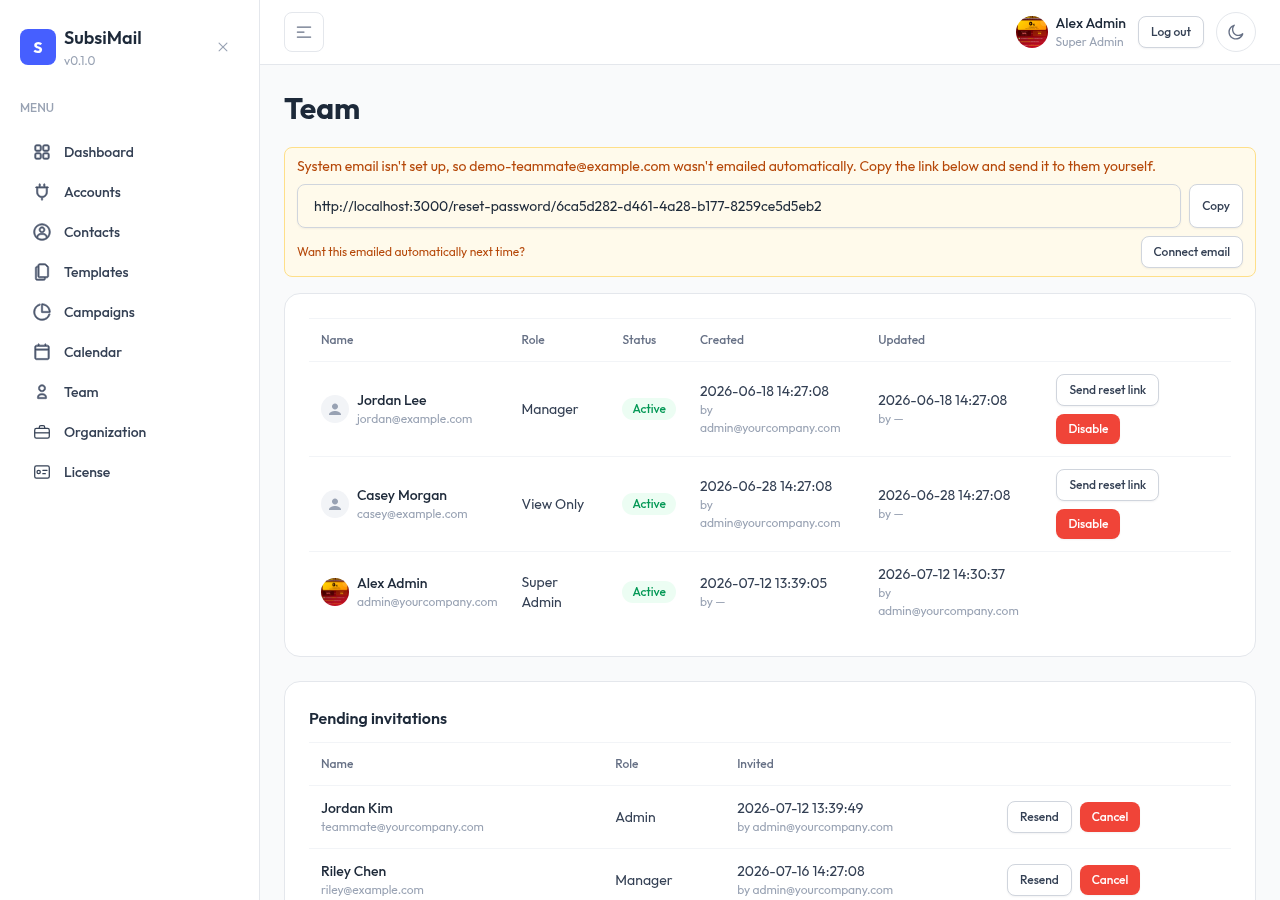Image resolution: width=1280 pixels, height=900 pixels.
Task: Copy the reset password link
Action: [x=1216, y=206]
